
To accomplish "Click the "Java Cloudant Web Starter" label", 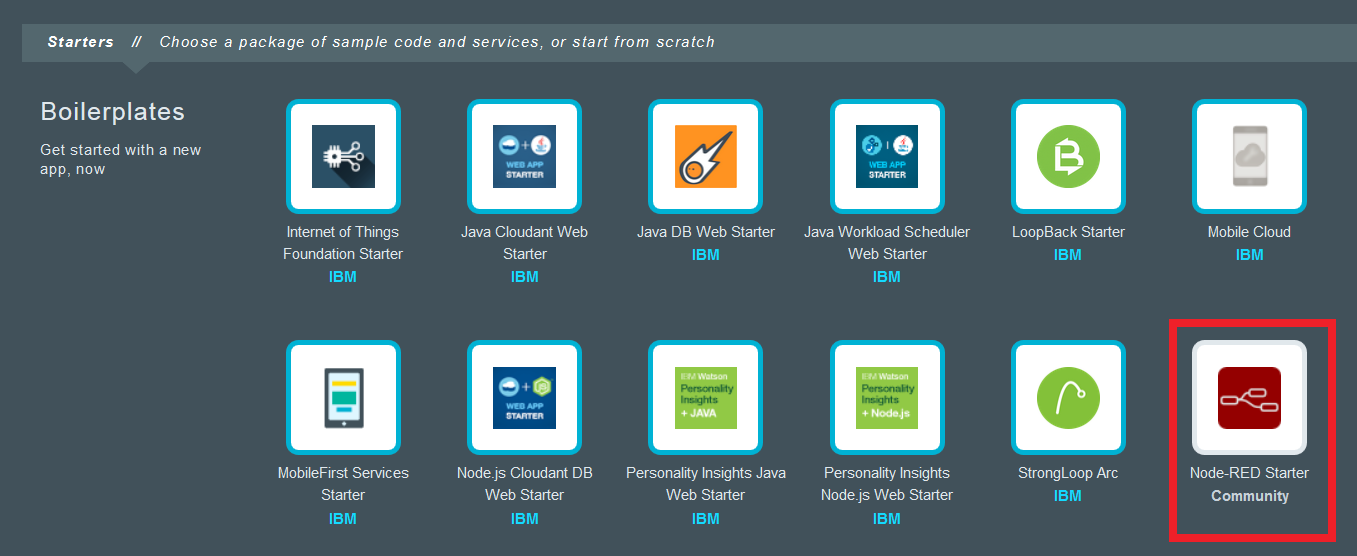I will pos(525,243).
